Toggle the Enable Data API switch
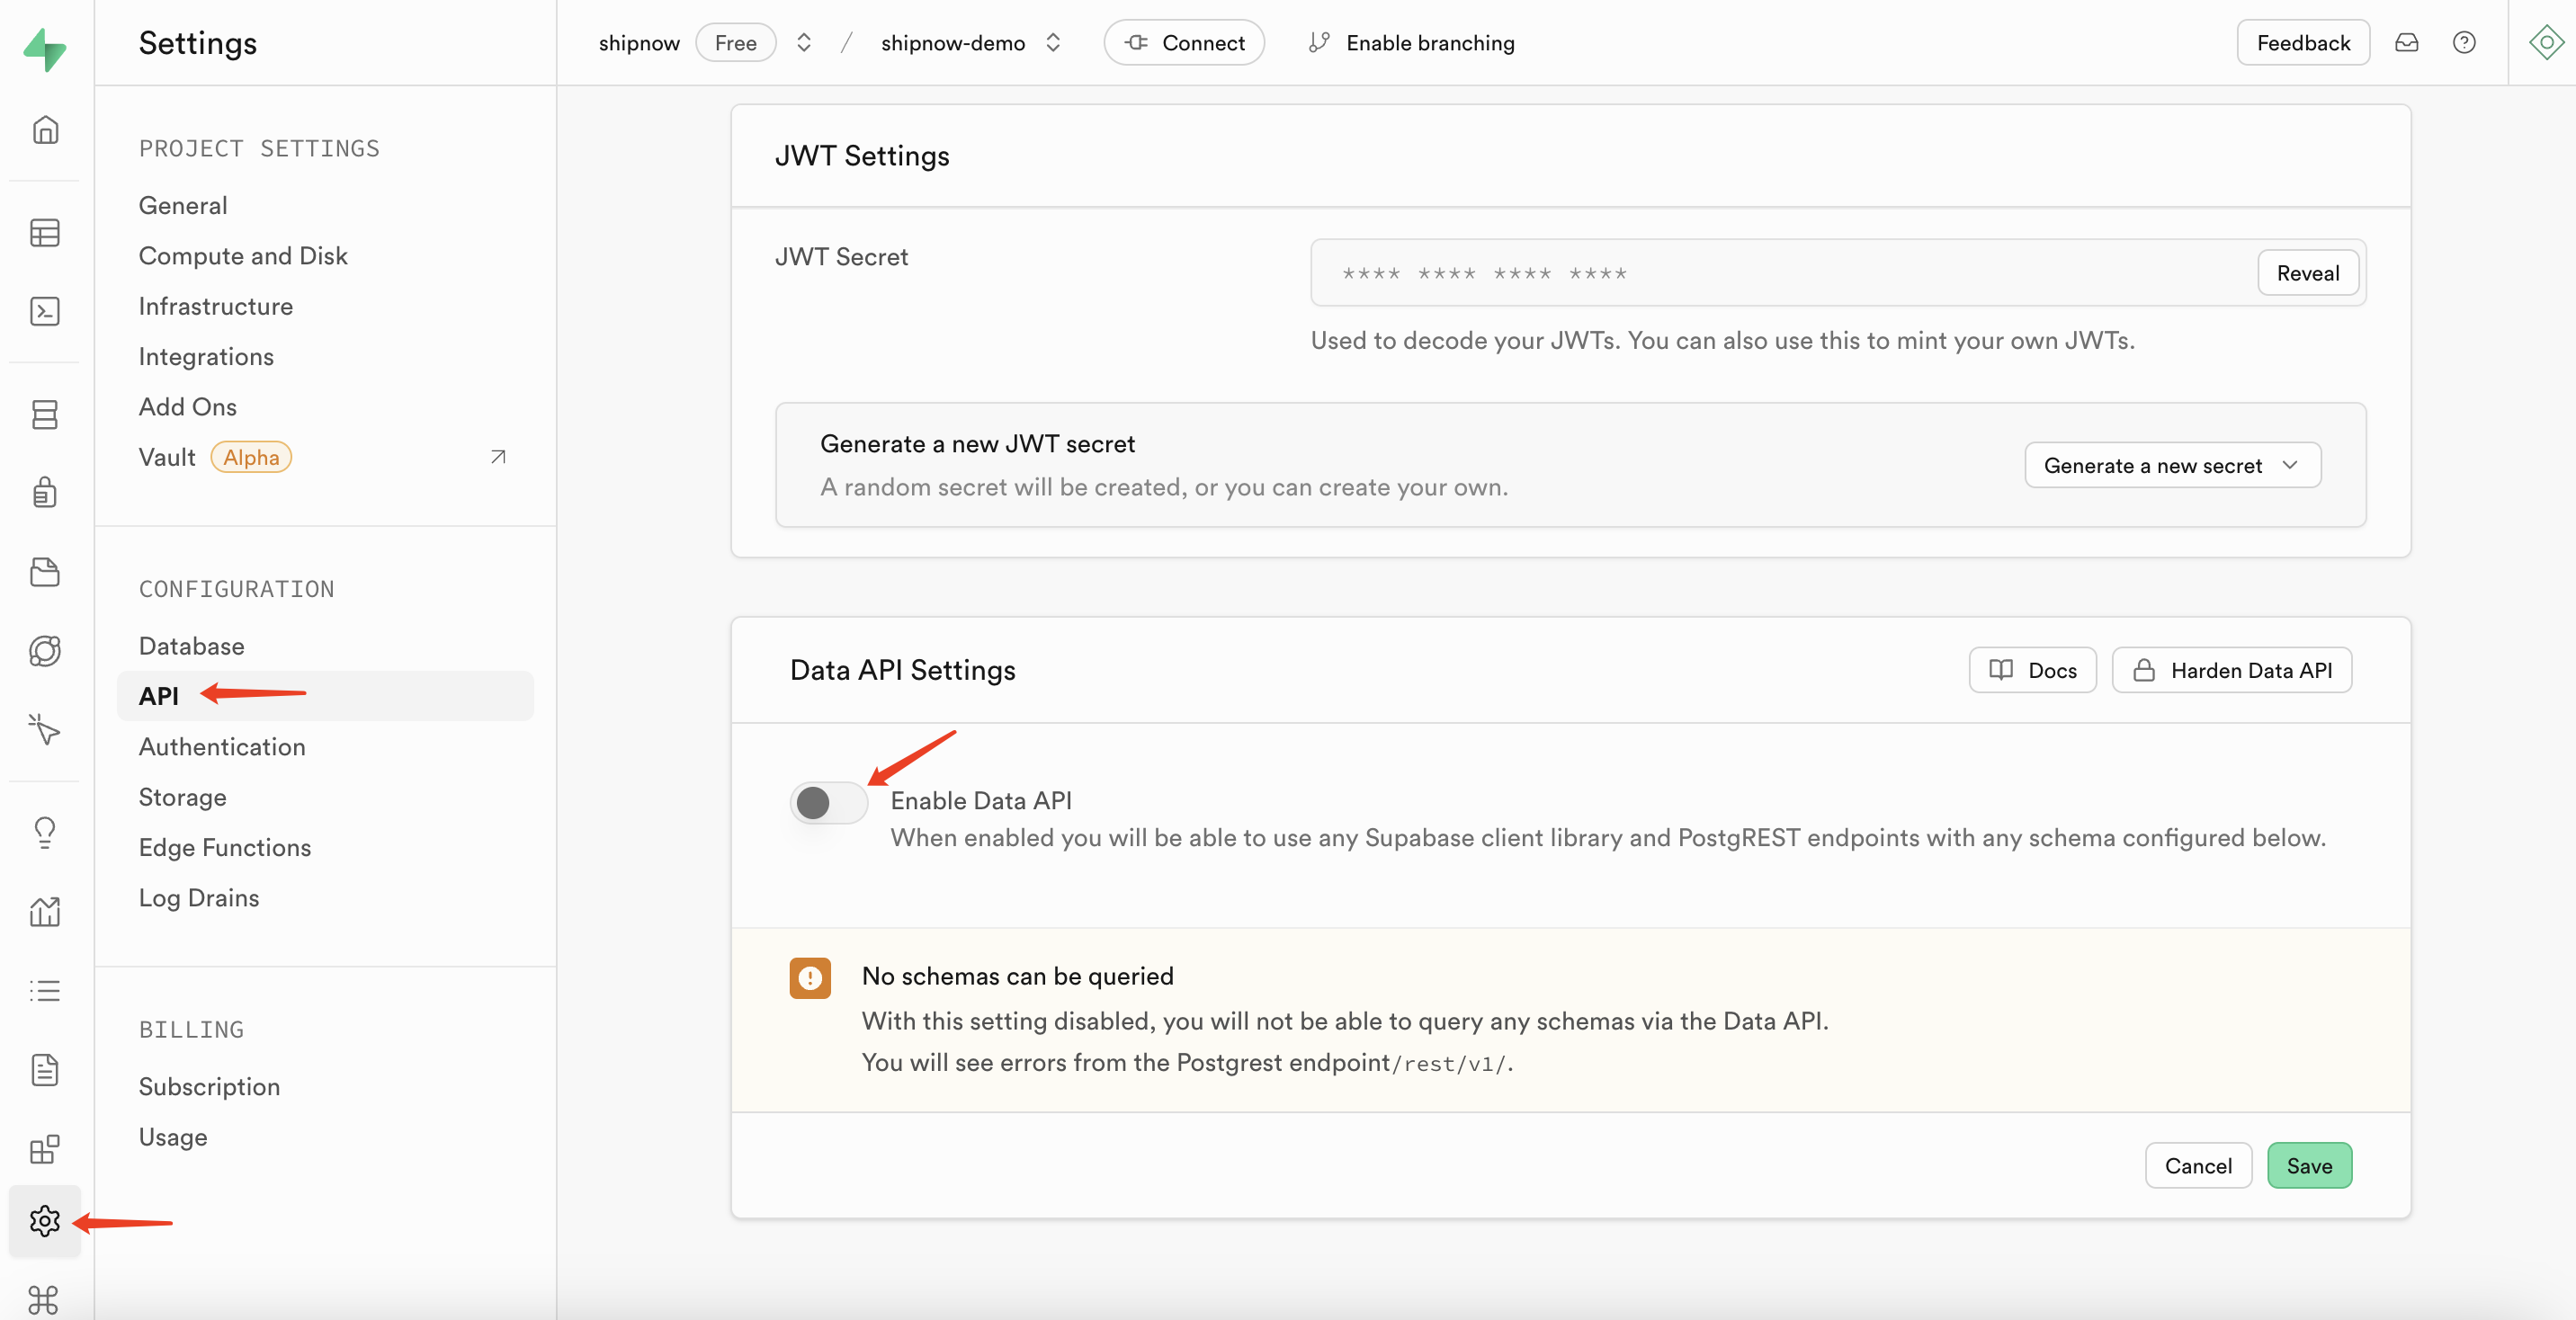The image size is (2576, 1320). click(828, 803)
